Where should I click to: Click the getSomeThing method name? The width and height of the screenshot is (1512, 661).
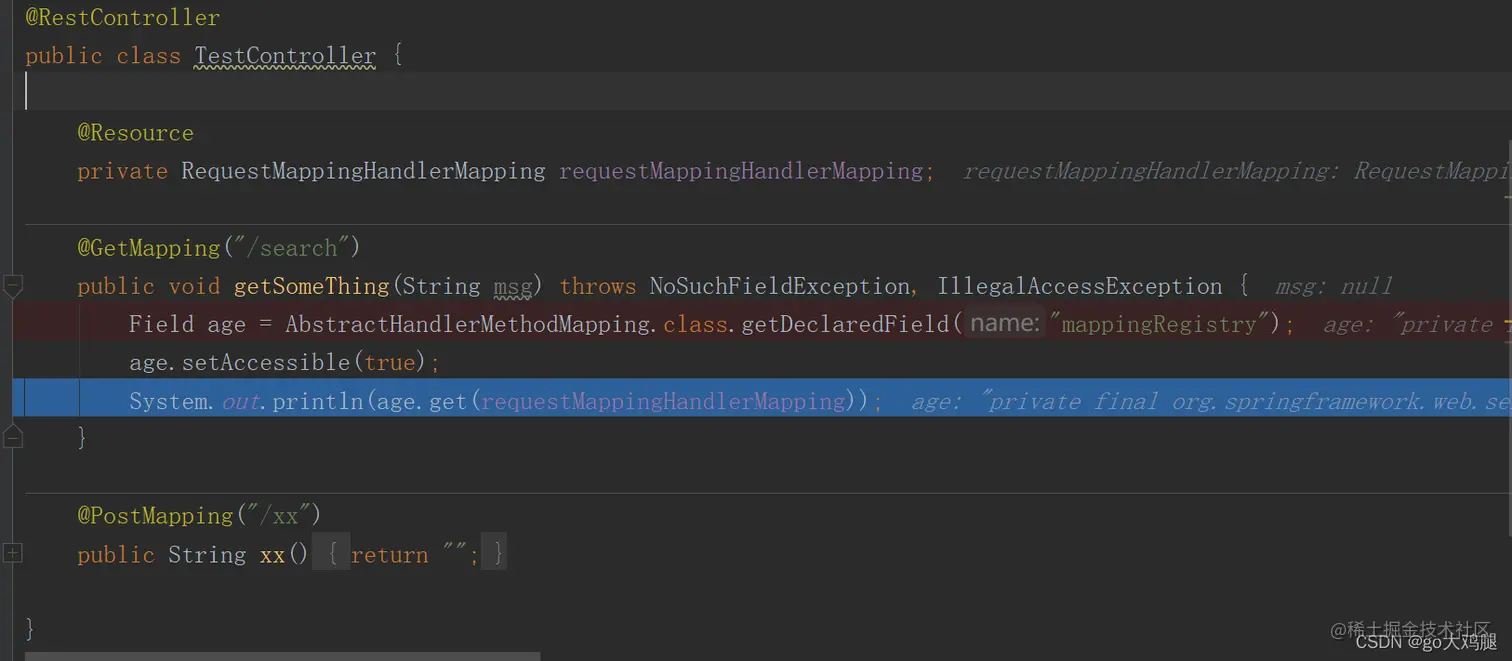point(312,287)
